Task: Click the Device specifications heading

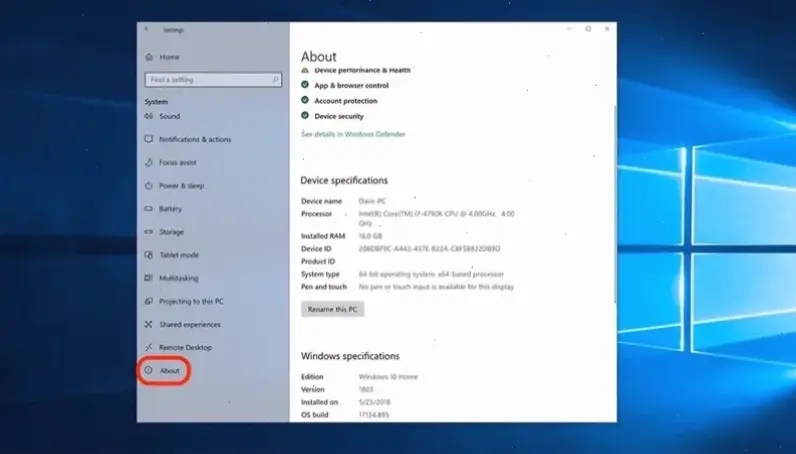Action: click(344, 180)
